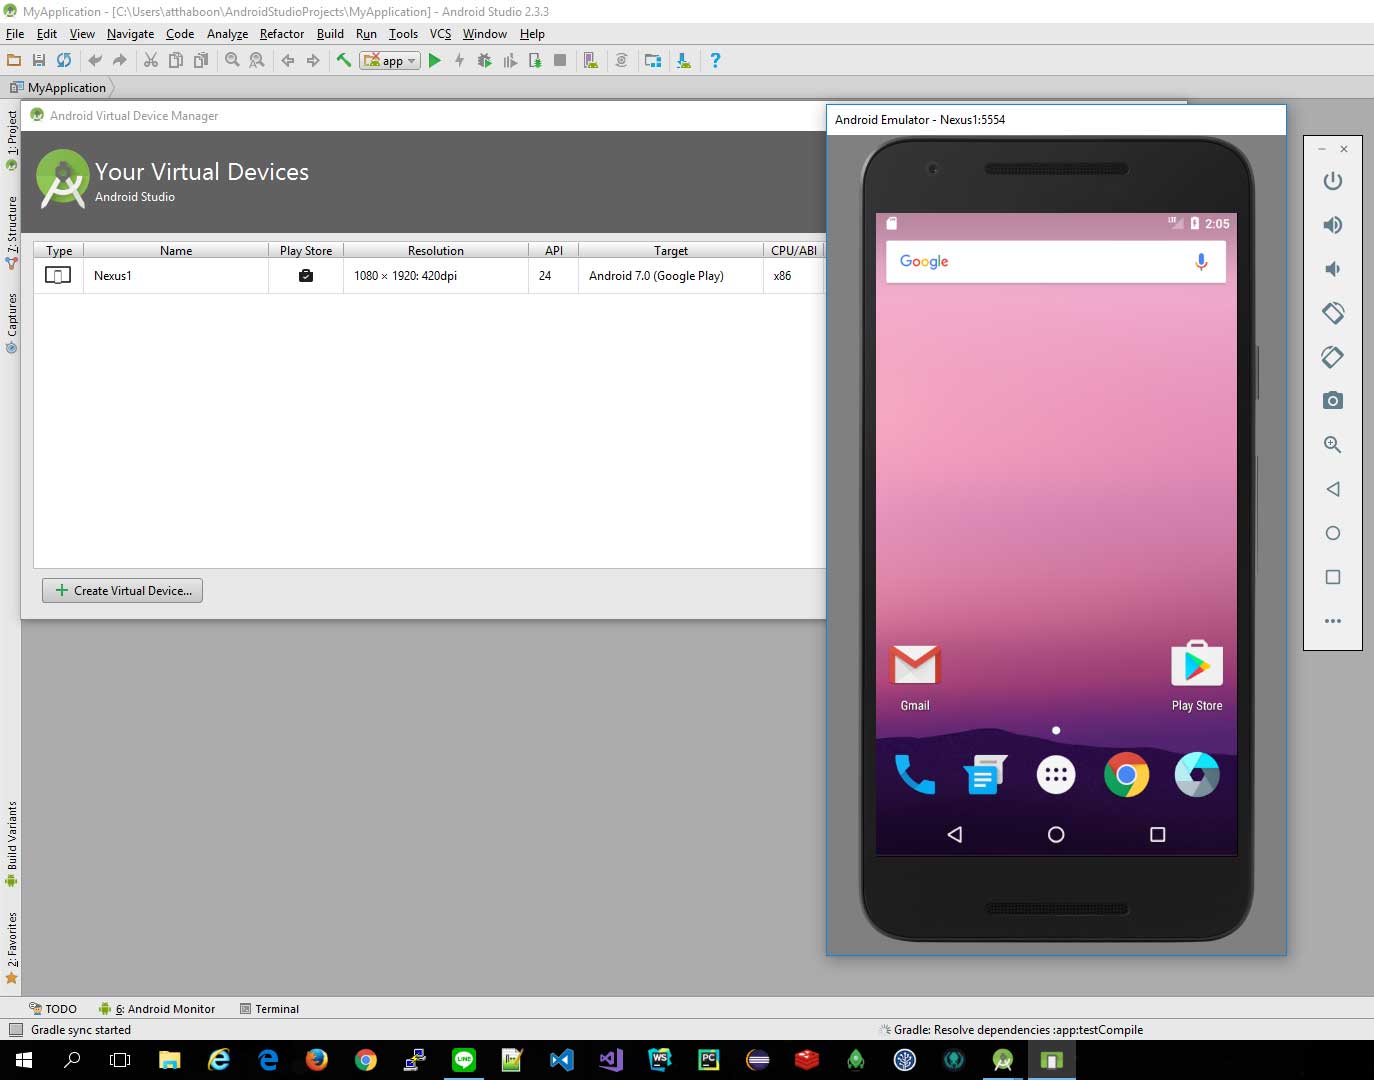Tap the voice search microphone icon
Viewport: 1374px width, 1080px height.
[1201, 261]
